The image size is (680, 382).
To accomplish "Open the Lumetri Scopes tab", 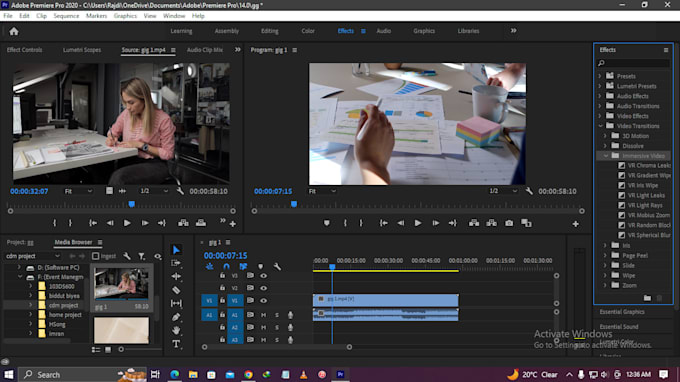I will point(82,50).
